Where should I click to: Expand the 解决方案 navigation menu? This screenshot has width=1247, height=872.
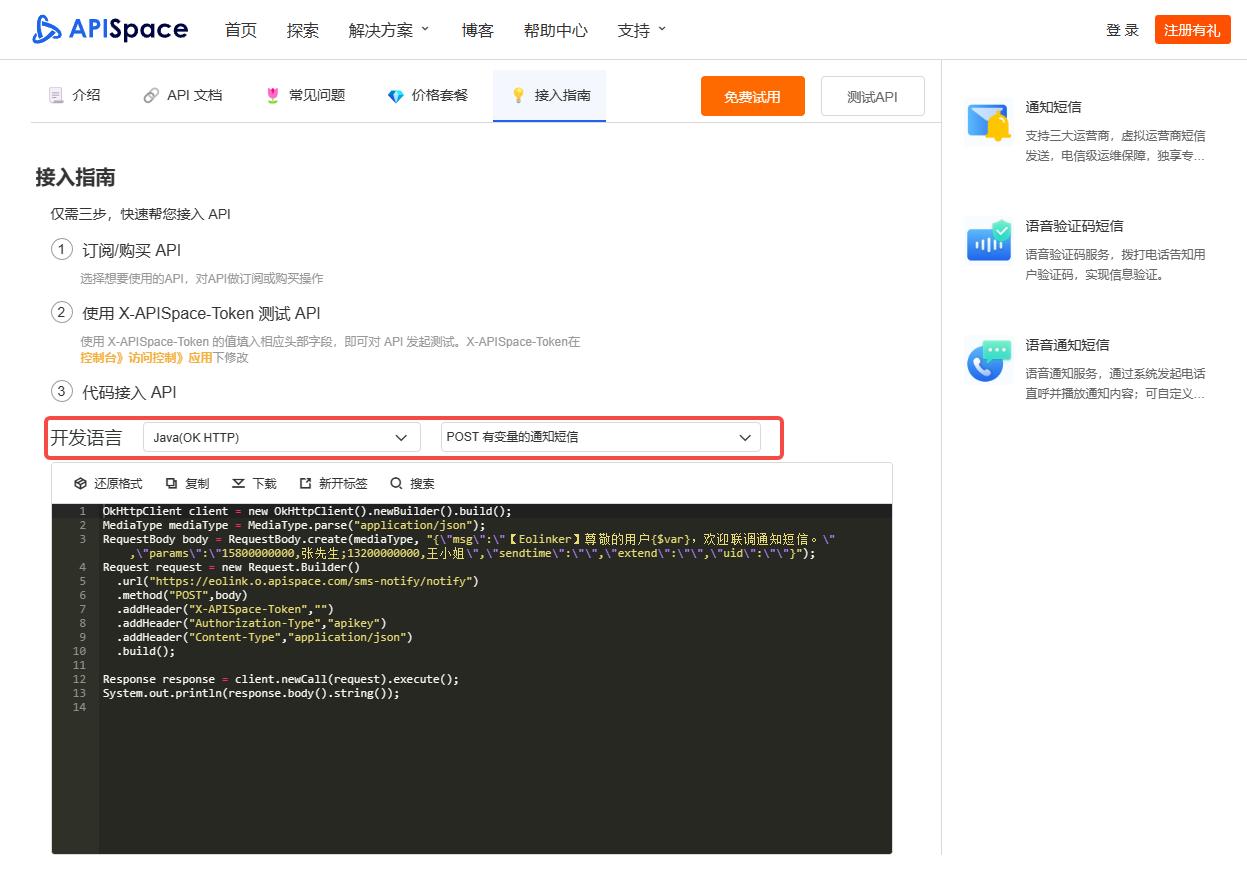click(x=389, y=30)
